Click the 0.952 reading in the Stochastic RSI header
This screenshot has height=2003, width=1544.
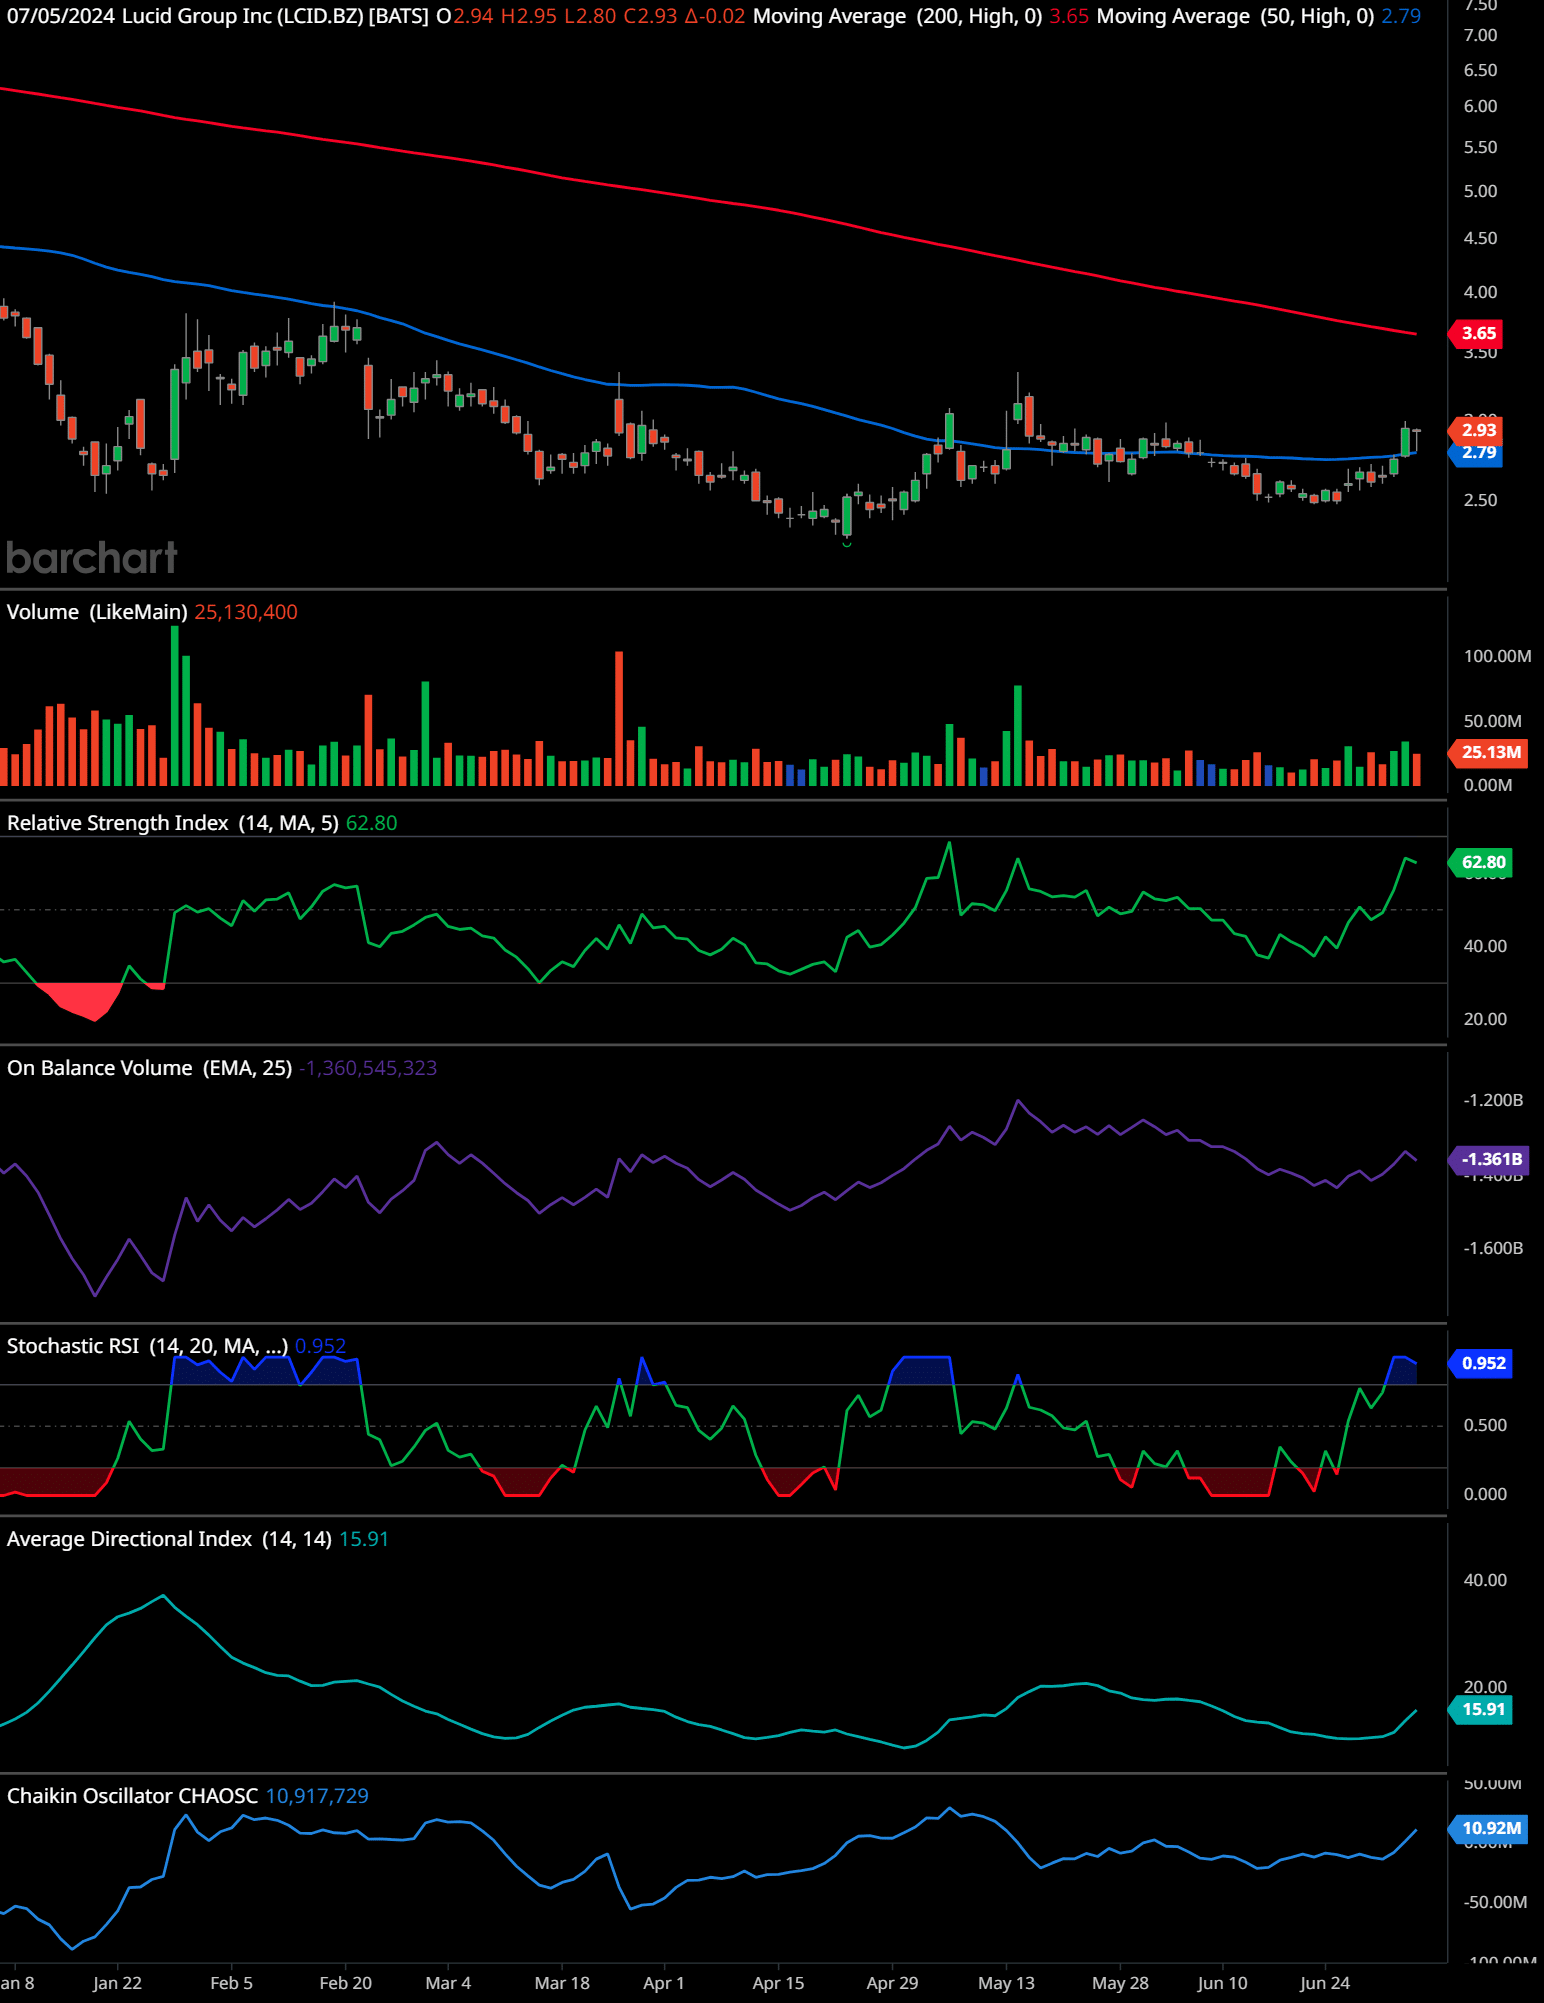click(x=320, y=1346)
